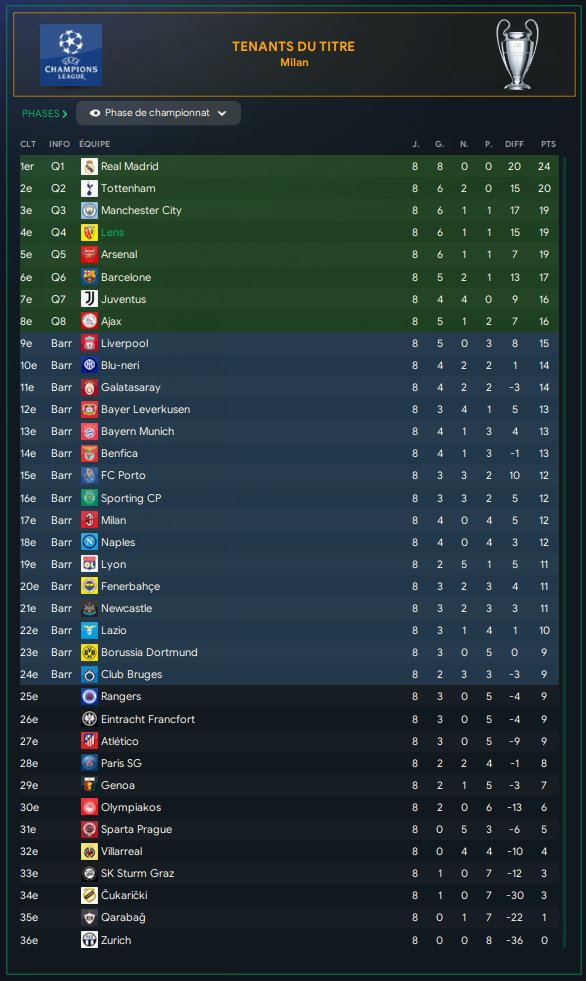
Task: Click the vertical scrollbar beside the standings table
Action: (564, 553)
